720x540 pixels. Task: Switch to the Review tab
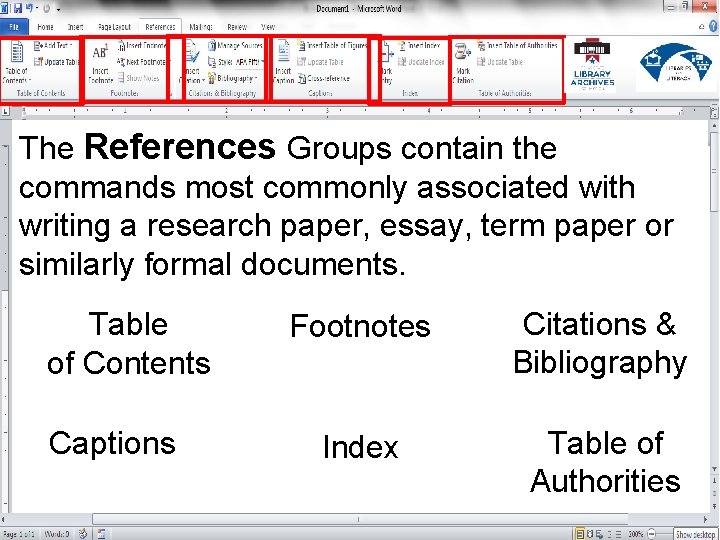pyautogui.click(x=237, y=27)
